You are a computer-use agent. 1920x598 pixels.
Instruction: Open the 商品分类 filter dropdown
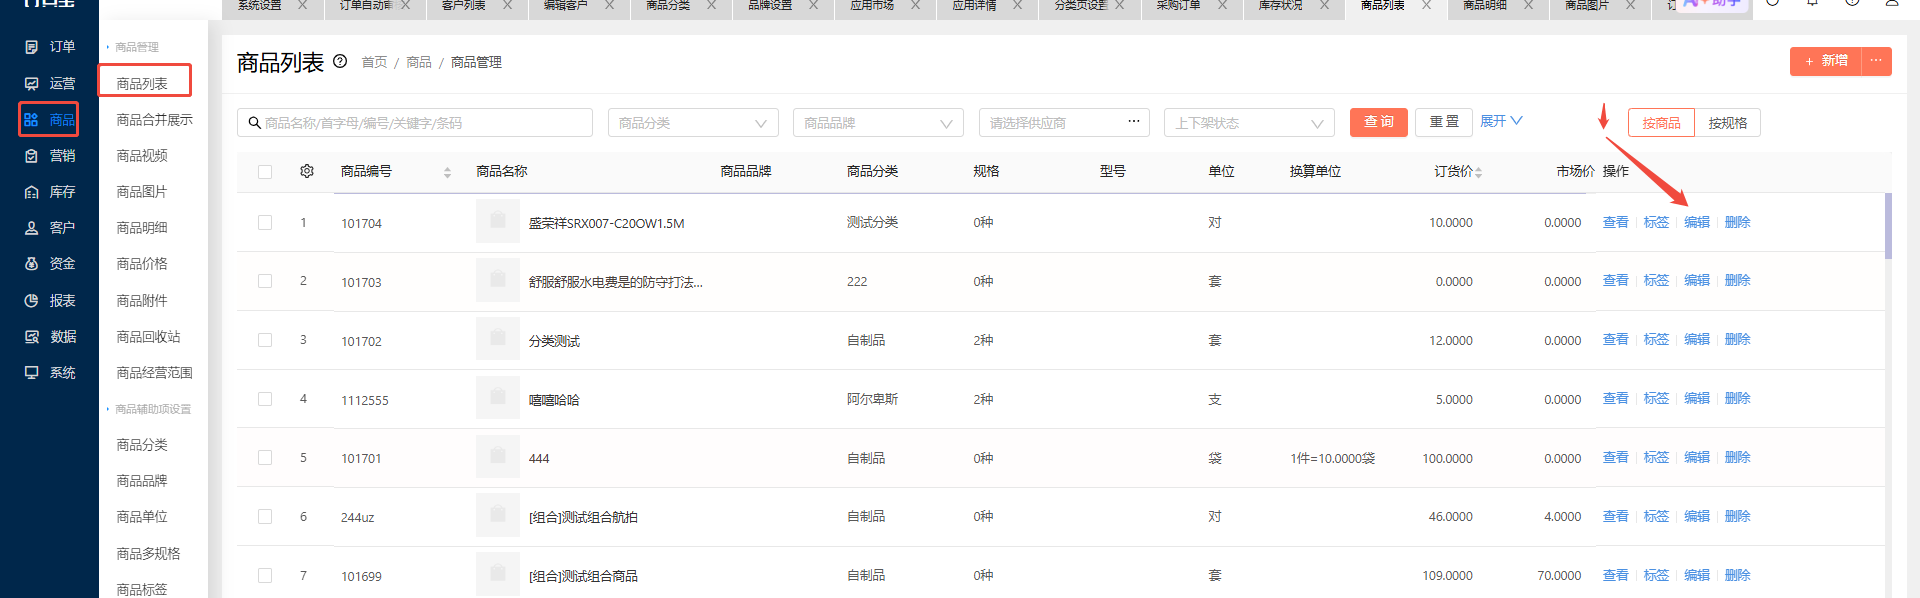693,123
